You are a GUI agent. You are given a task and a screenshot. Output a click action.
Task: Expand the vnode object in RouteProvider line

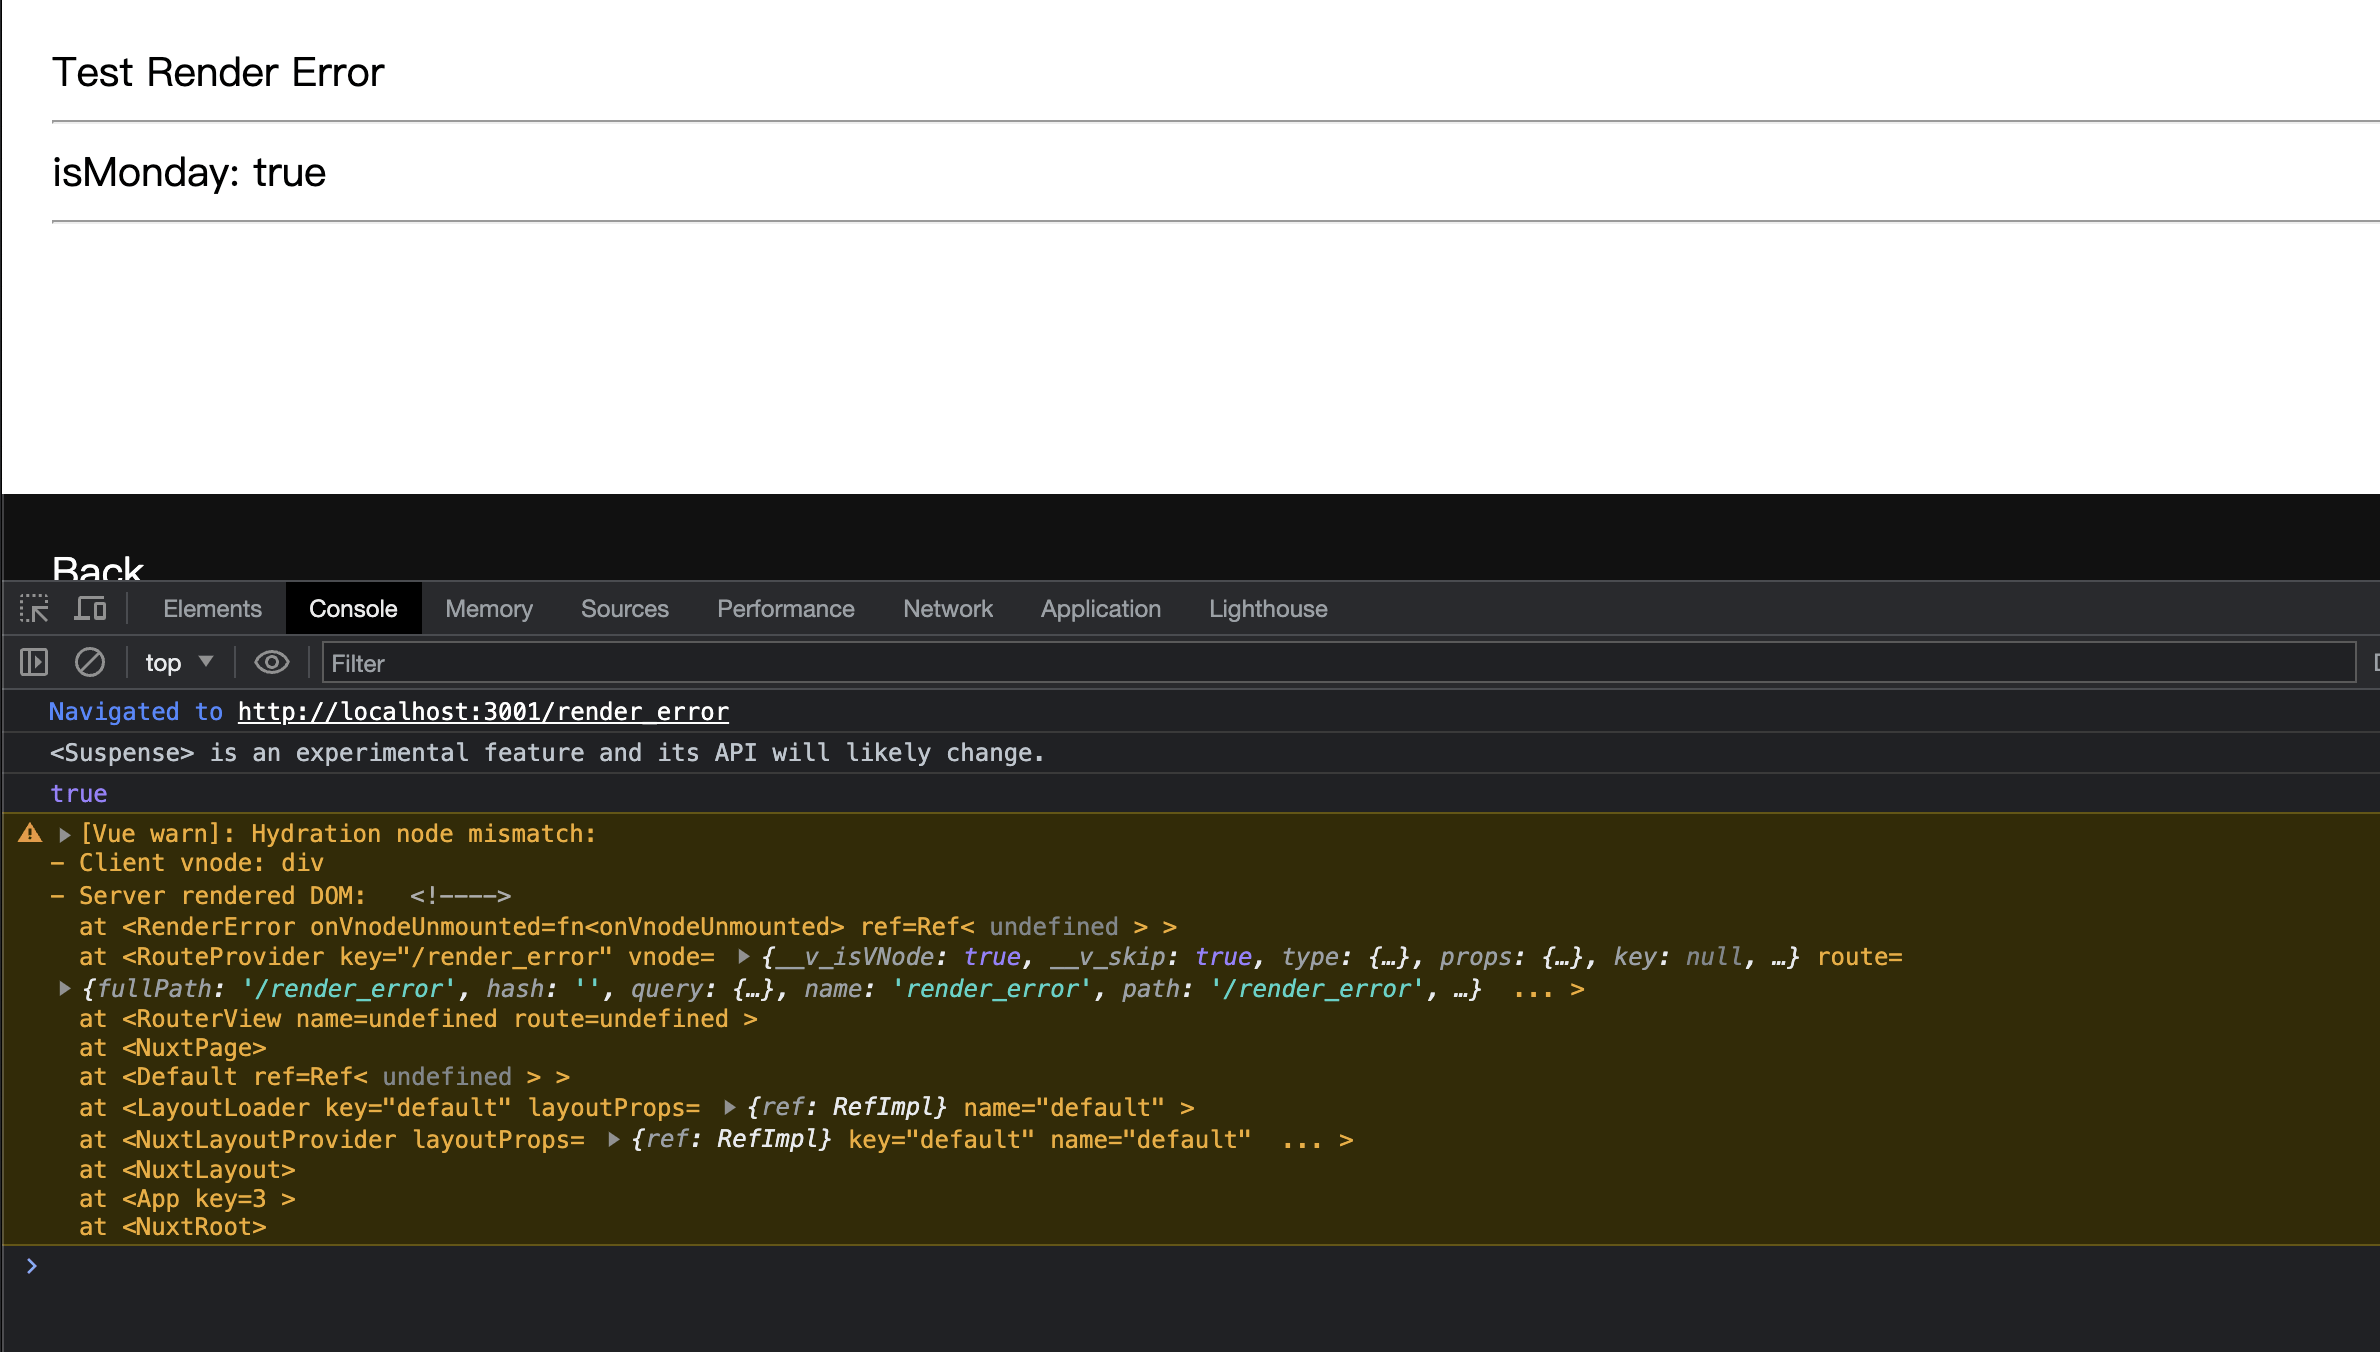[744, 957]
